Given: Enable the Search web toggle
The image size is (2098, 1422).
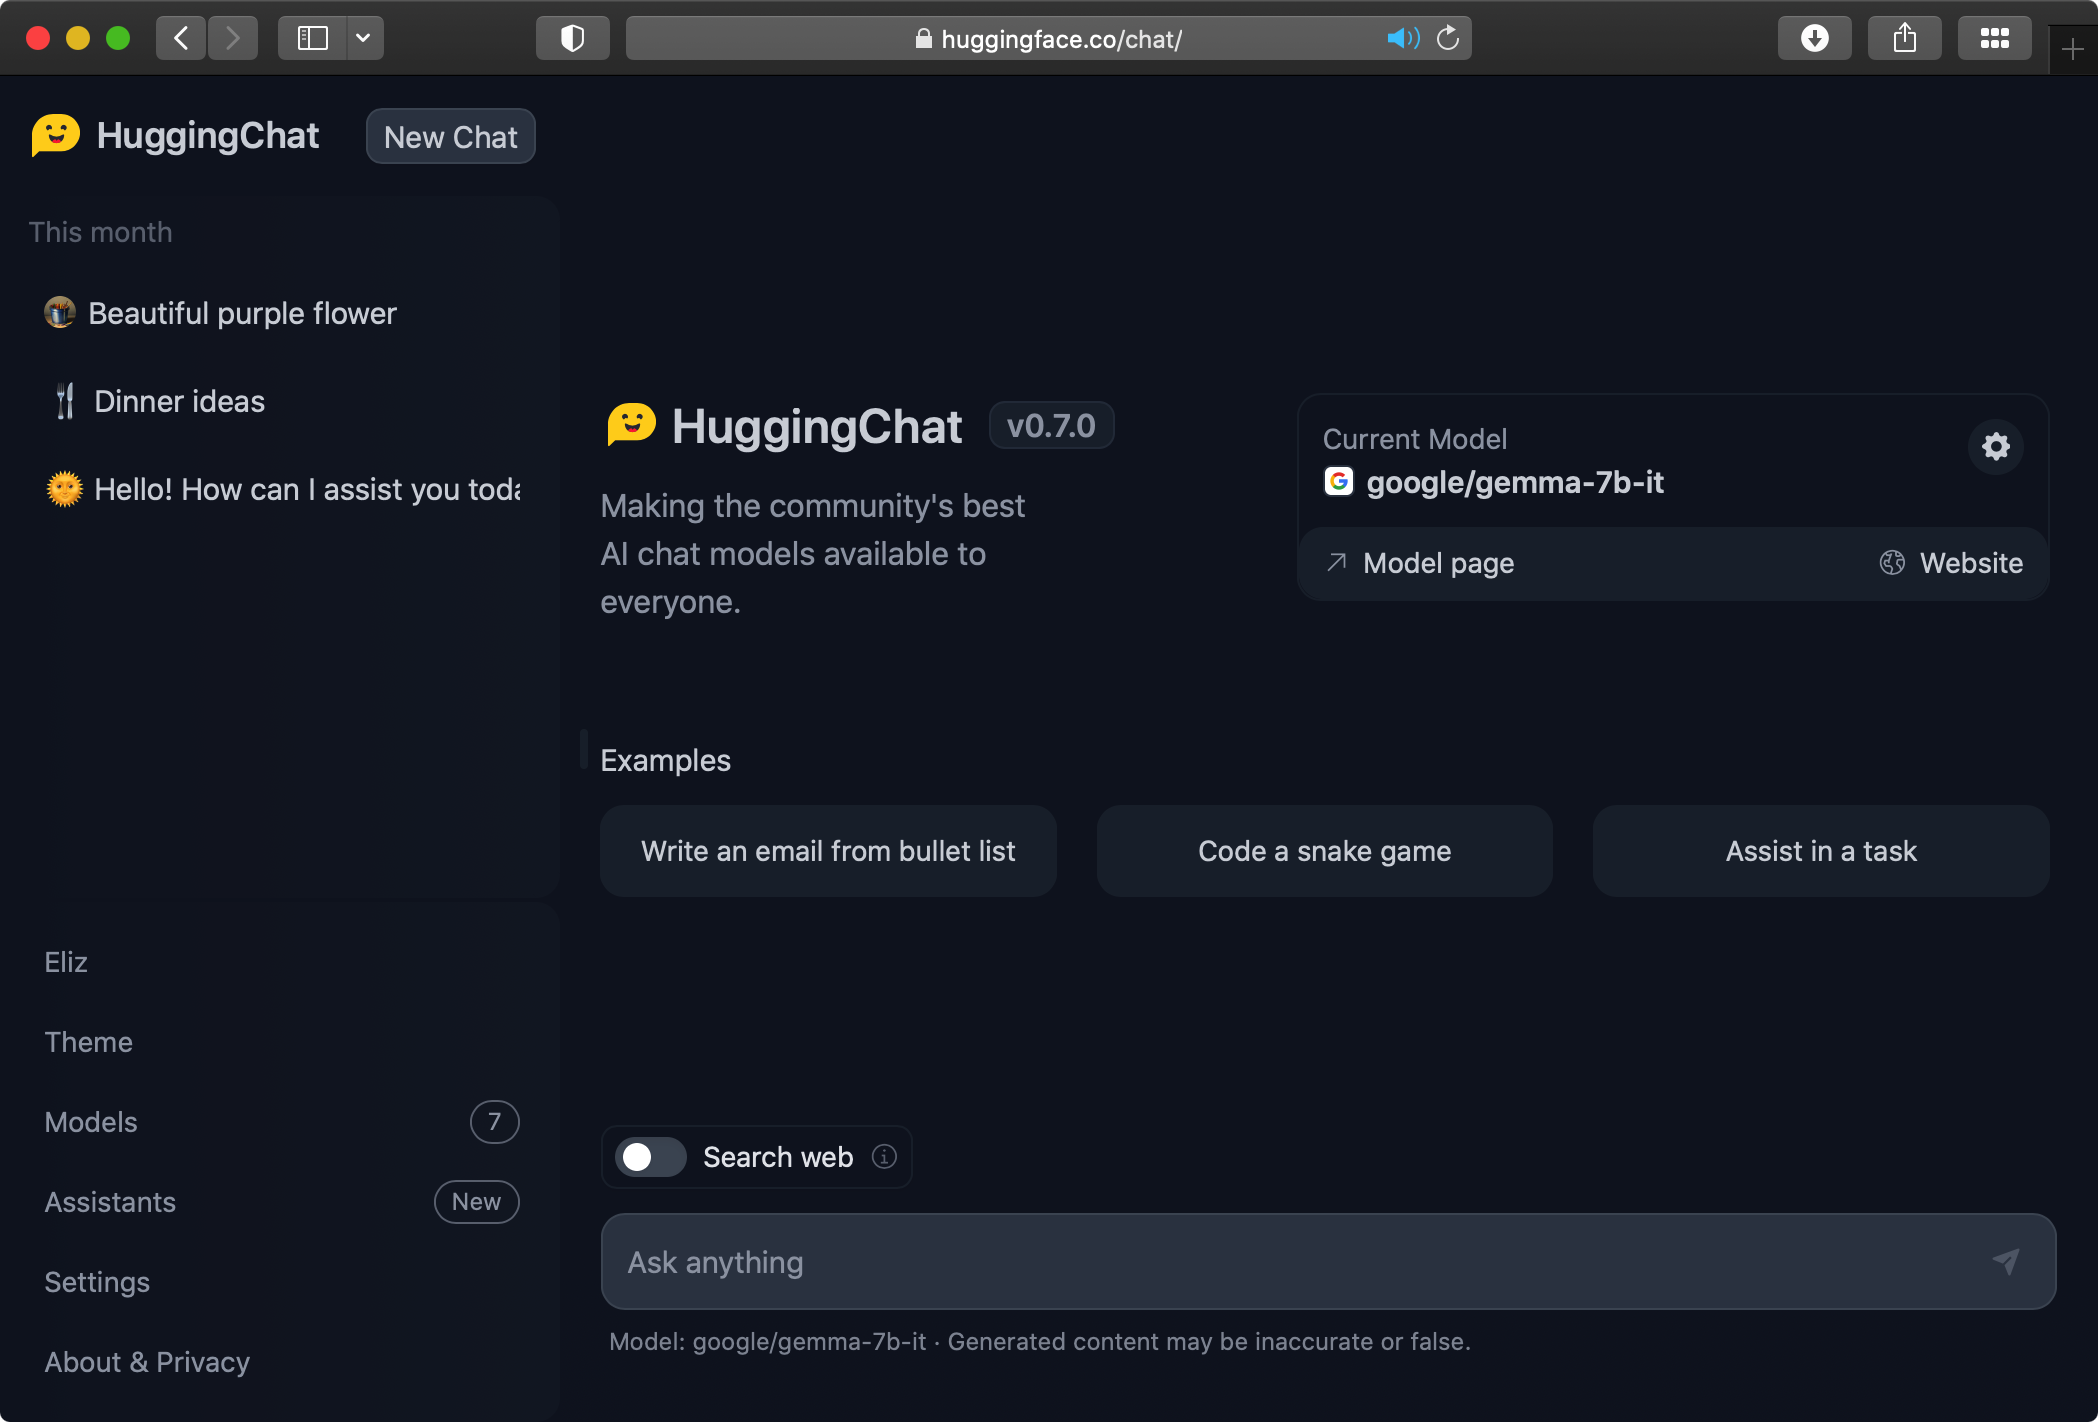Looking at the screenshot, I should coord(650,1157).
